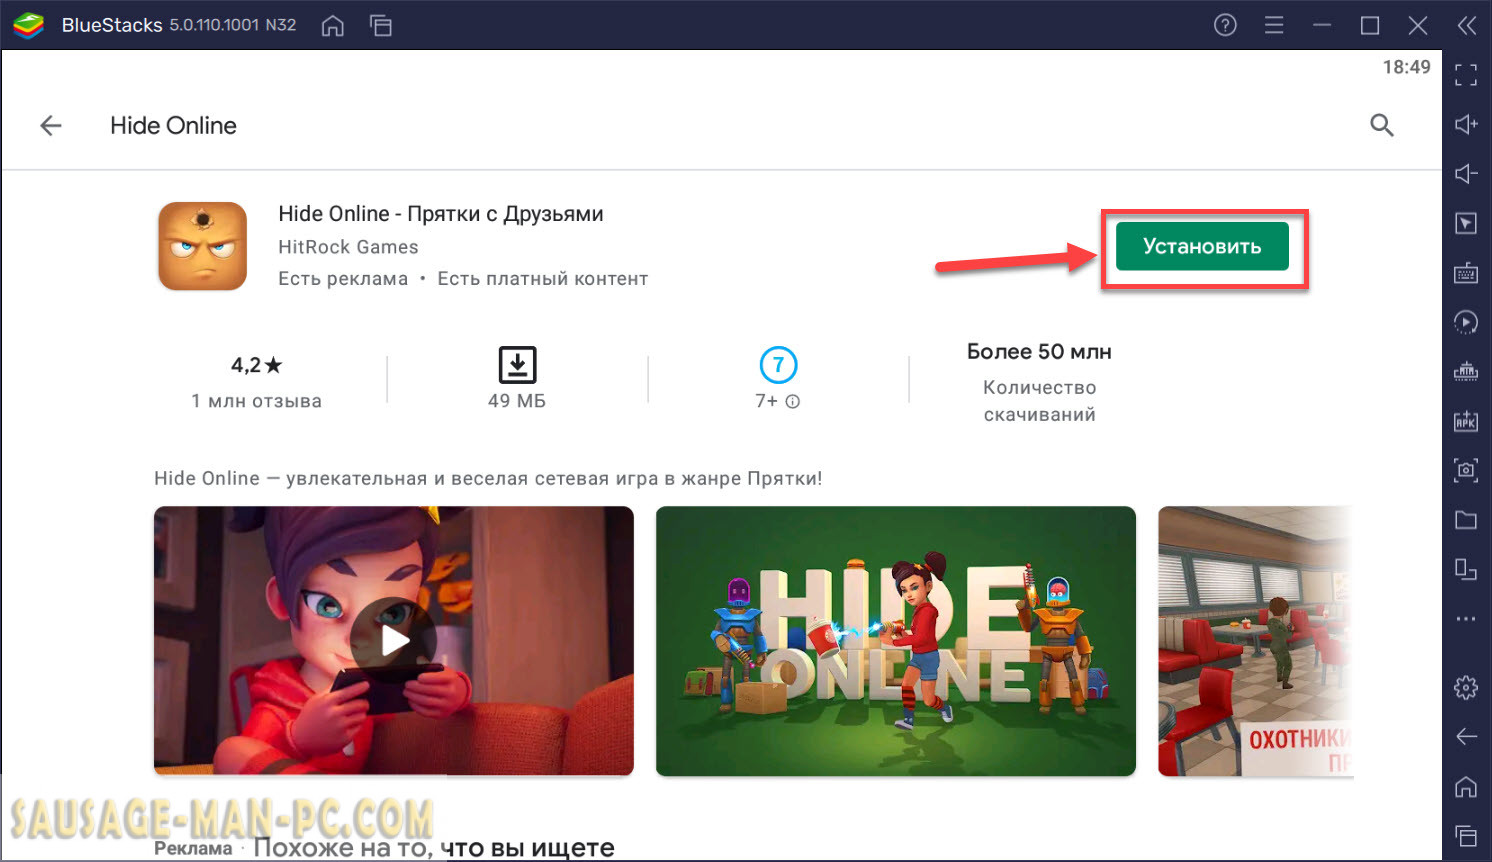1492x862 pixels.
Task: Click the 7+ age rating badge
Action: (778, 365)
